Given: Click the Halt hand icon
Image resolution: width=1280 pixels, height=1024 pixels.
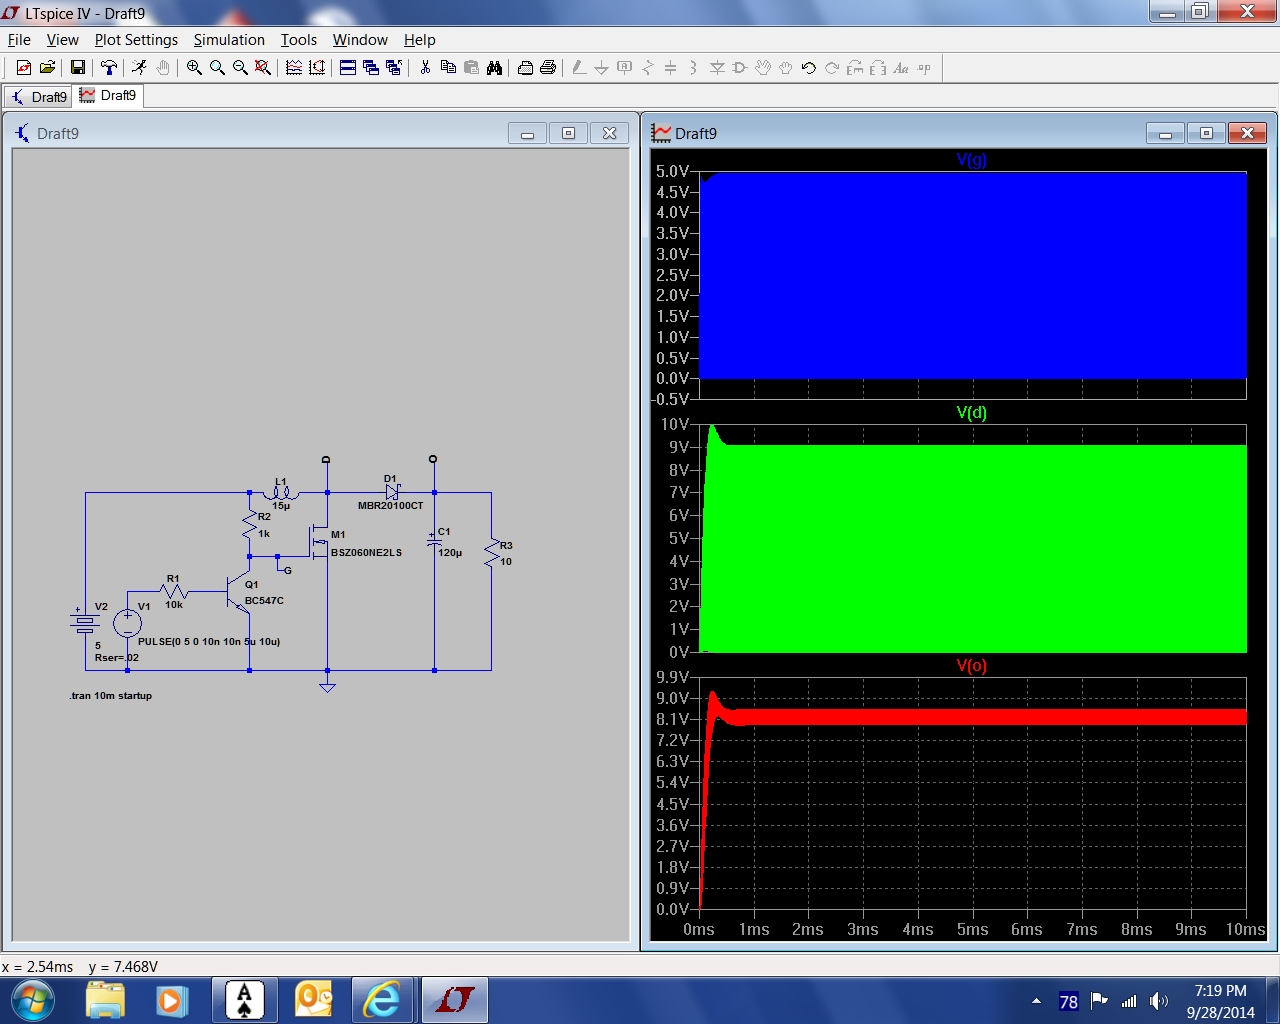Looking at the screenshot, I should coord(163,68).
